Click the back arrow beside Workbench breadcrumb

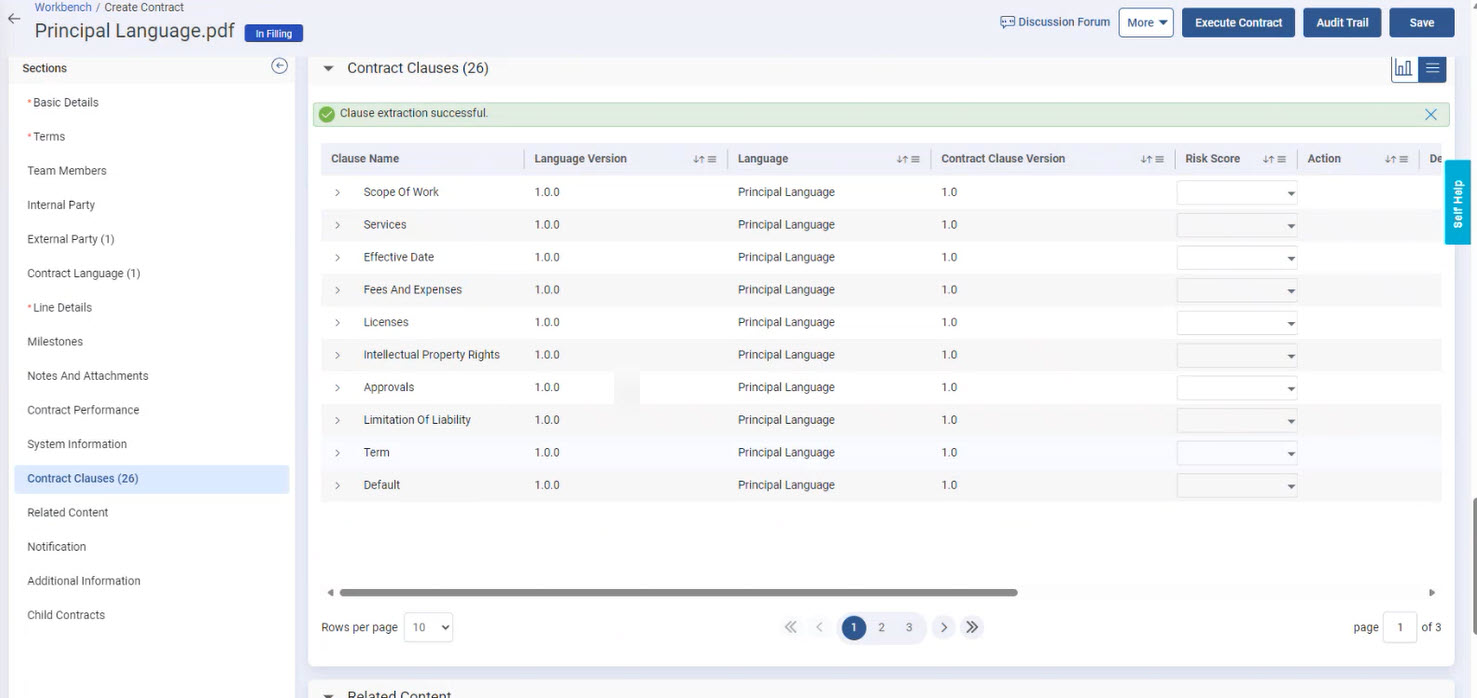click(13, 18)
